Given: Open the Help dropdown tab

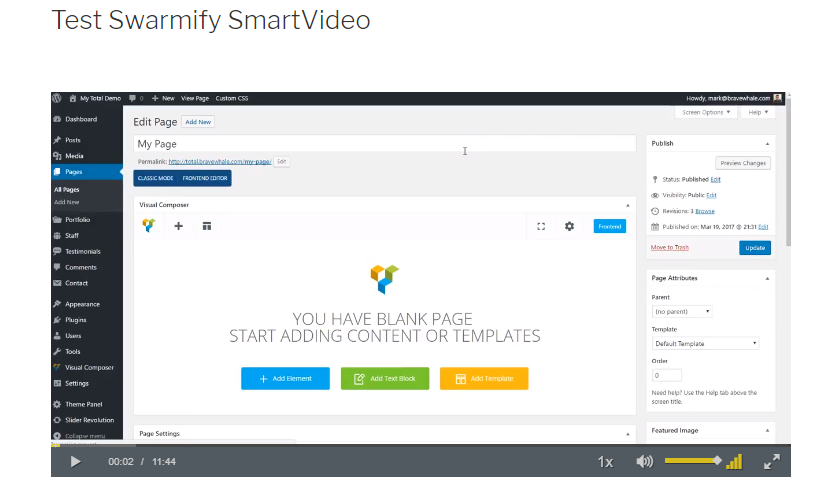Looking at the screenshot, I should tap(758, 112).
